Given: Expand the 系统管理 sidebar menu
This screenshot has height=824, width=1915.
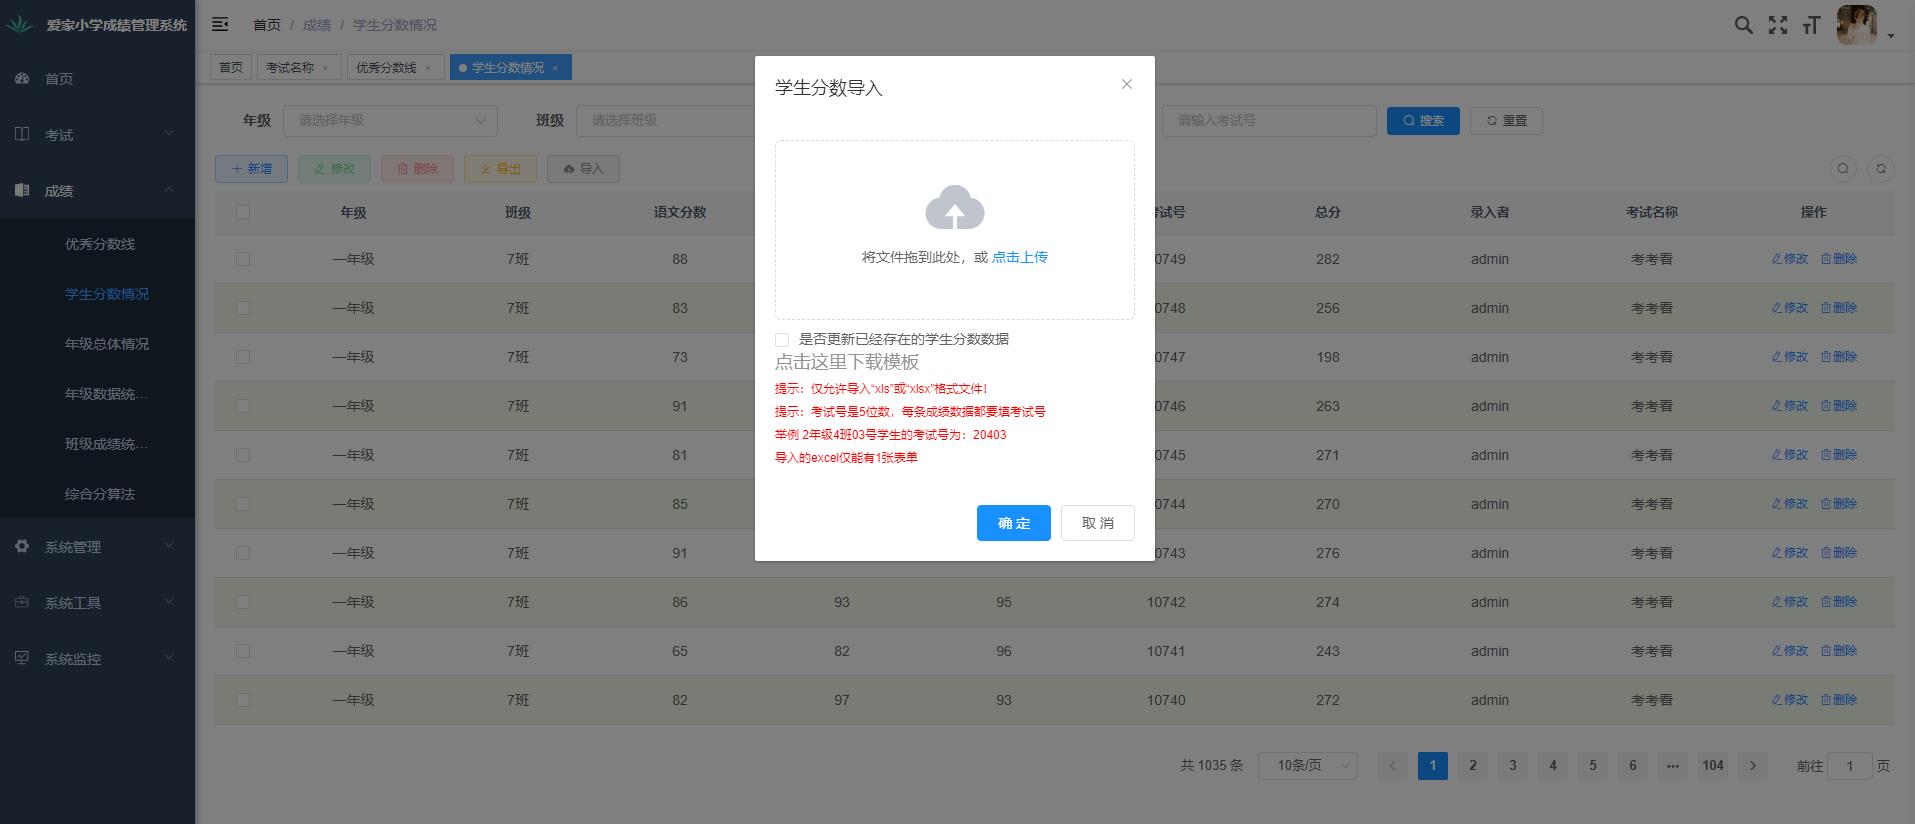Looking at the screenshot, I should 97,547.
